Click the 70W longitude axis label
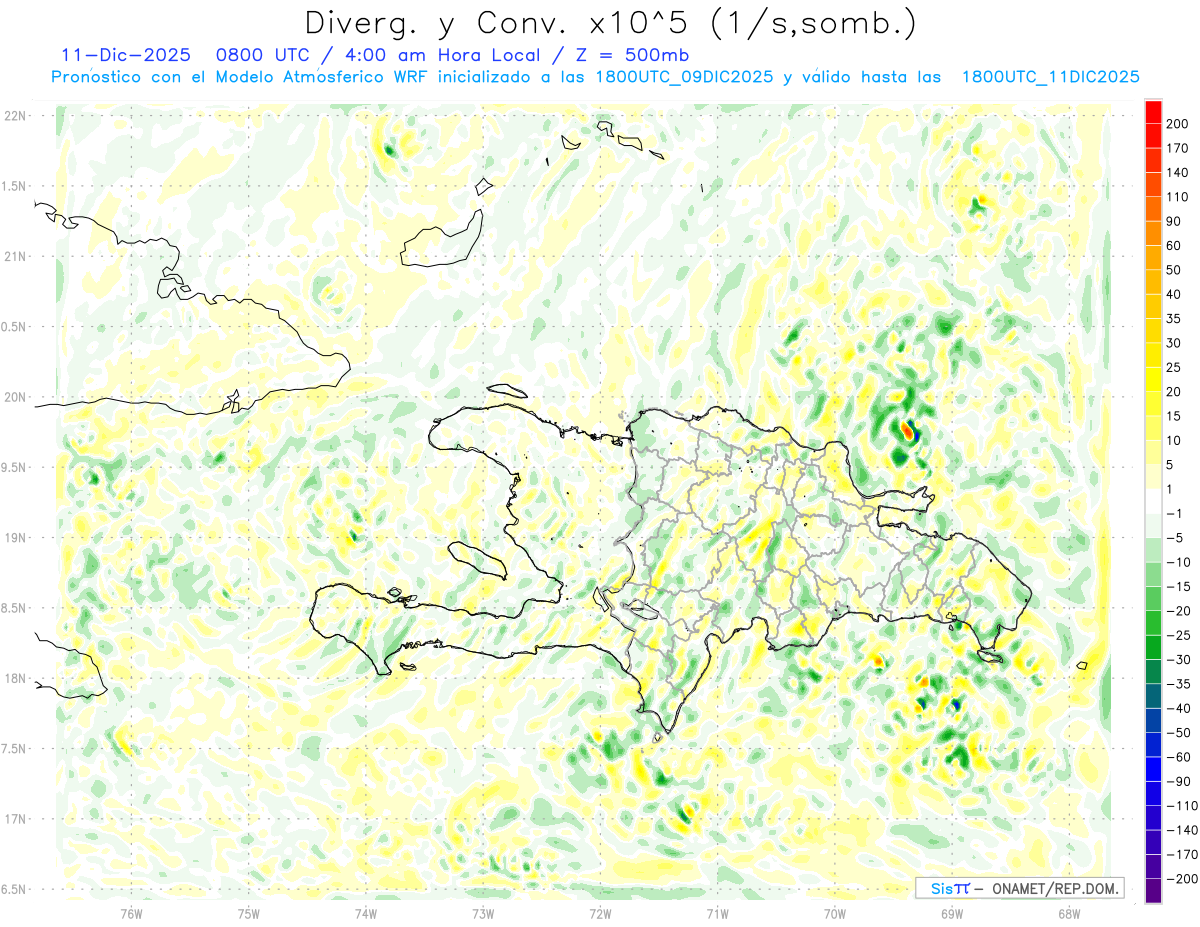The image size is (1200, 927). coord(835,914)
